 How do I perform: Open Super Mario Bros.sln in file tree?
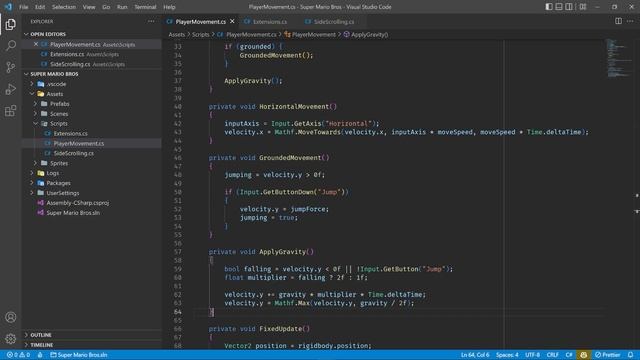73,213
